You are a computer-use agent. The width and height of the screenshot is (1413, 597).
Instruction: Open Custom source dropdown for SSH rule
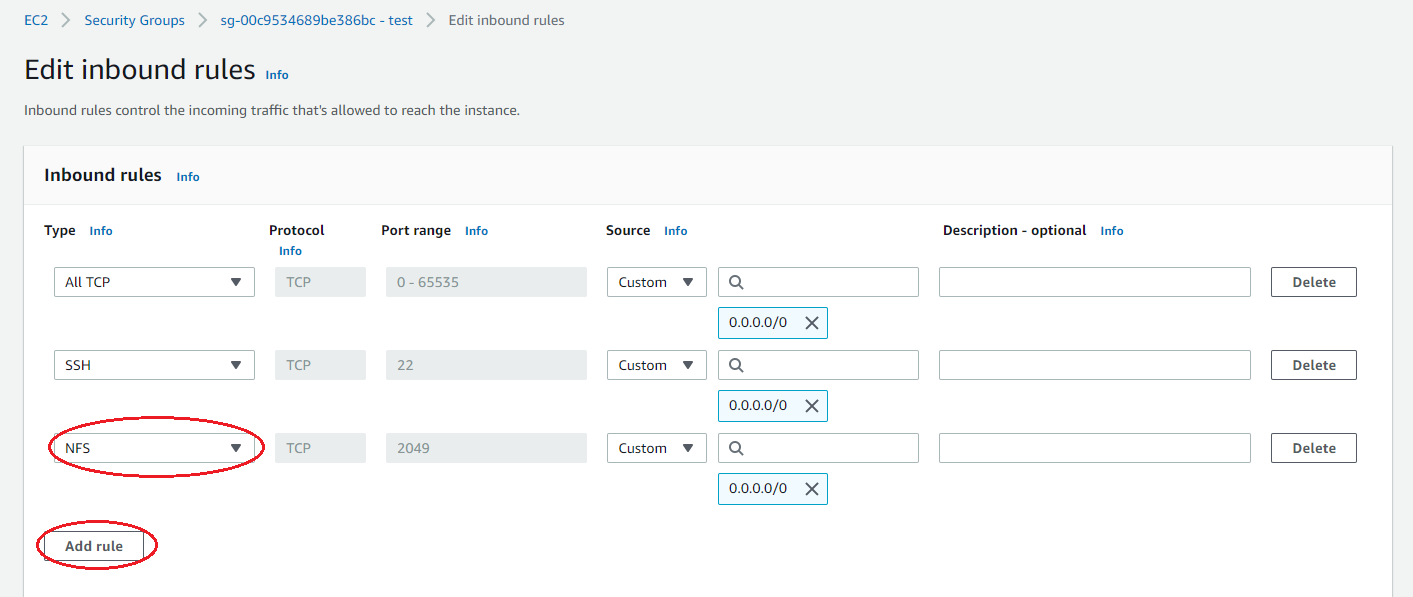pos(656,365)
